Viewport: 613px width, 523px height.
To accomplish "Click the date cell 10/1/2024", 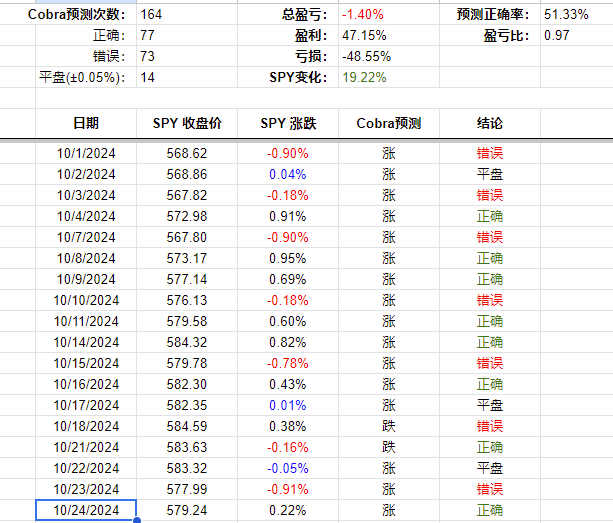I will tap(86, 153).
